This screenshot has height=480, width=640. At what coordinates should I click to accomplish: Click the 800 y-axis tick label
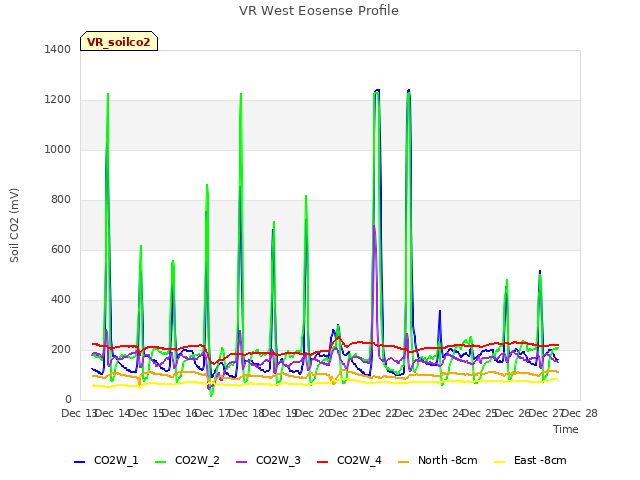coord(61,200)
